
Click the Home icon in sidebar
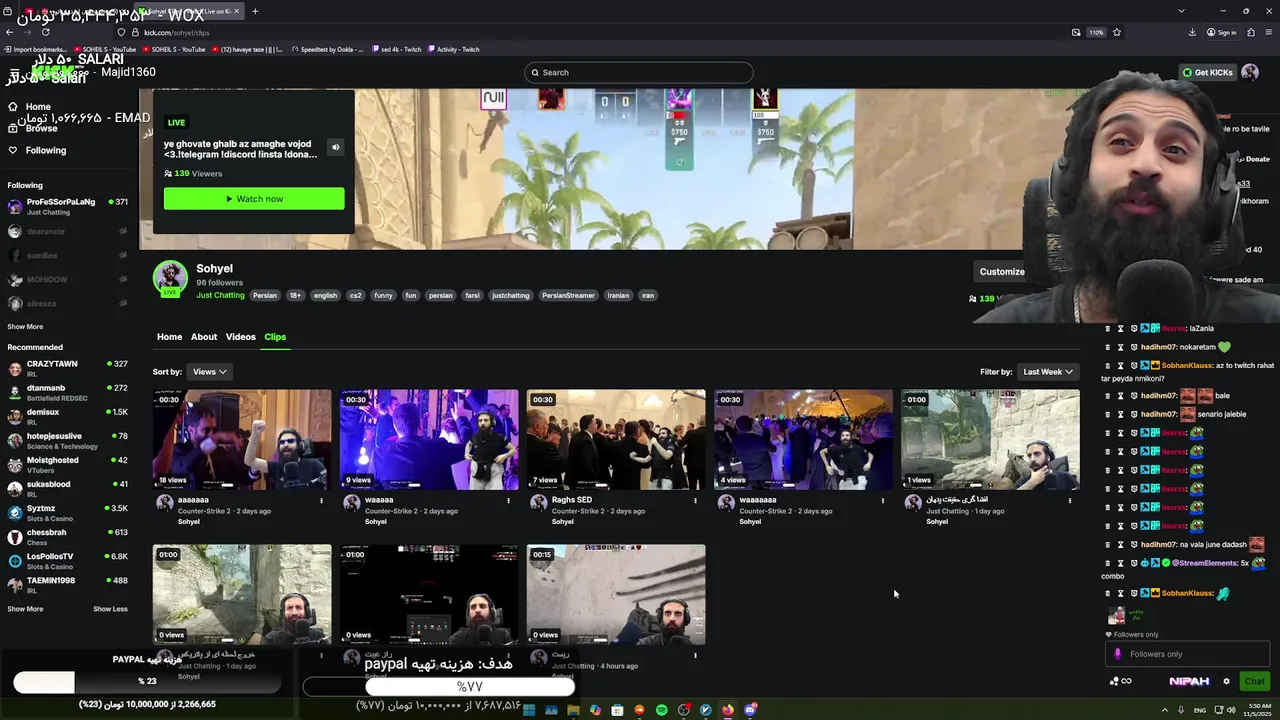(13, 106)
